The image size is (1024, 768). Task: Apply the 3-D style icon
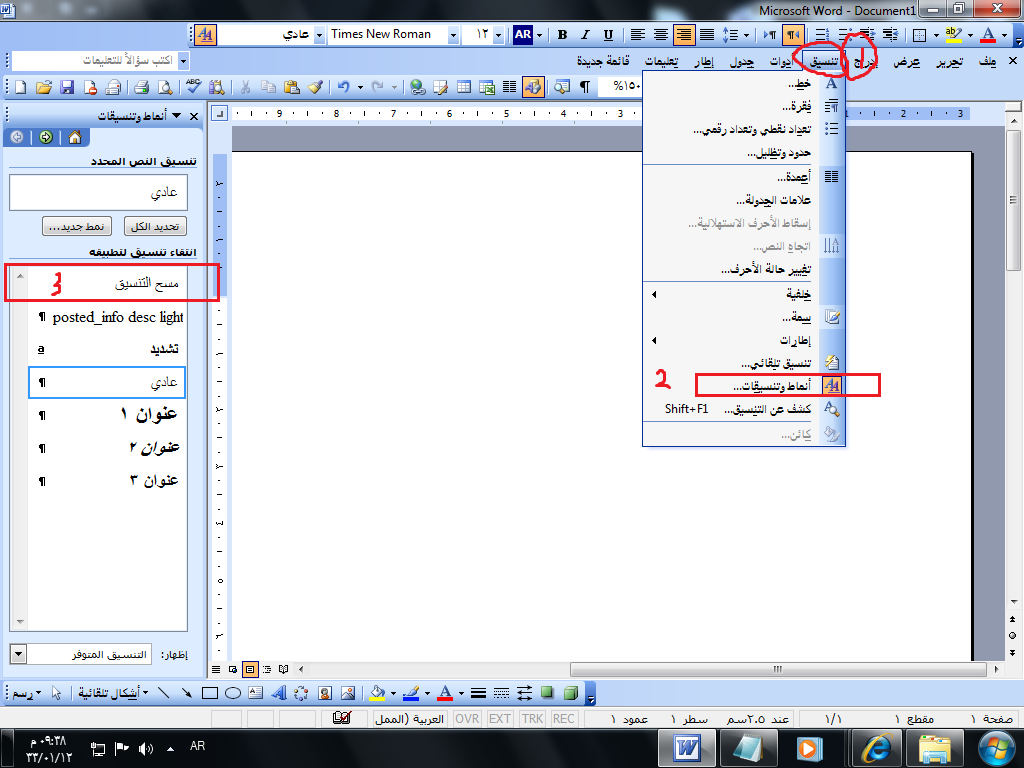pyautogui.click(x=571, y=693)
